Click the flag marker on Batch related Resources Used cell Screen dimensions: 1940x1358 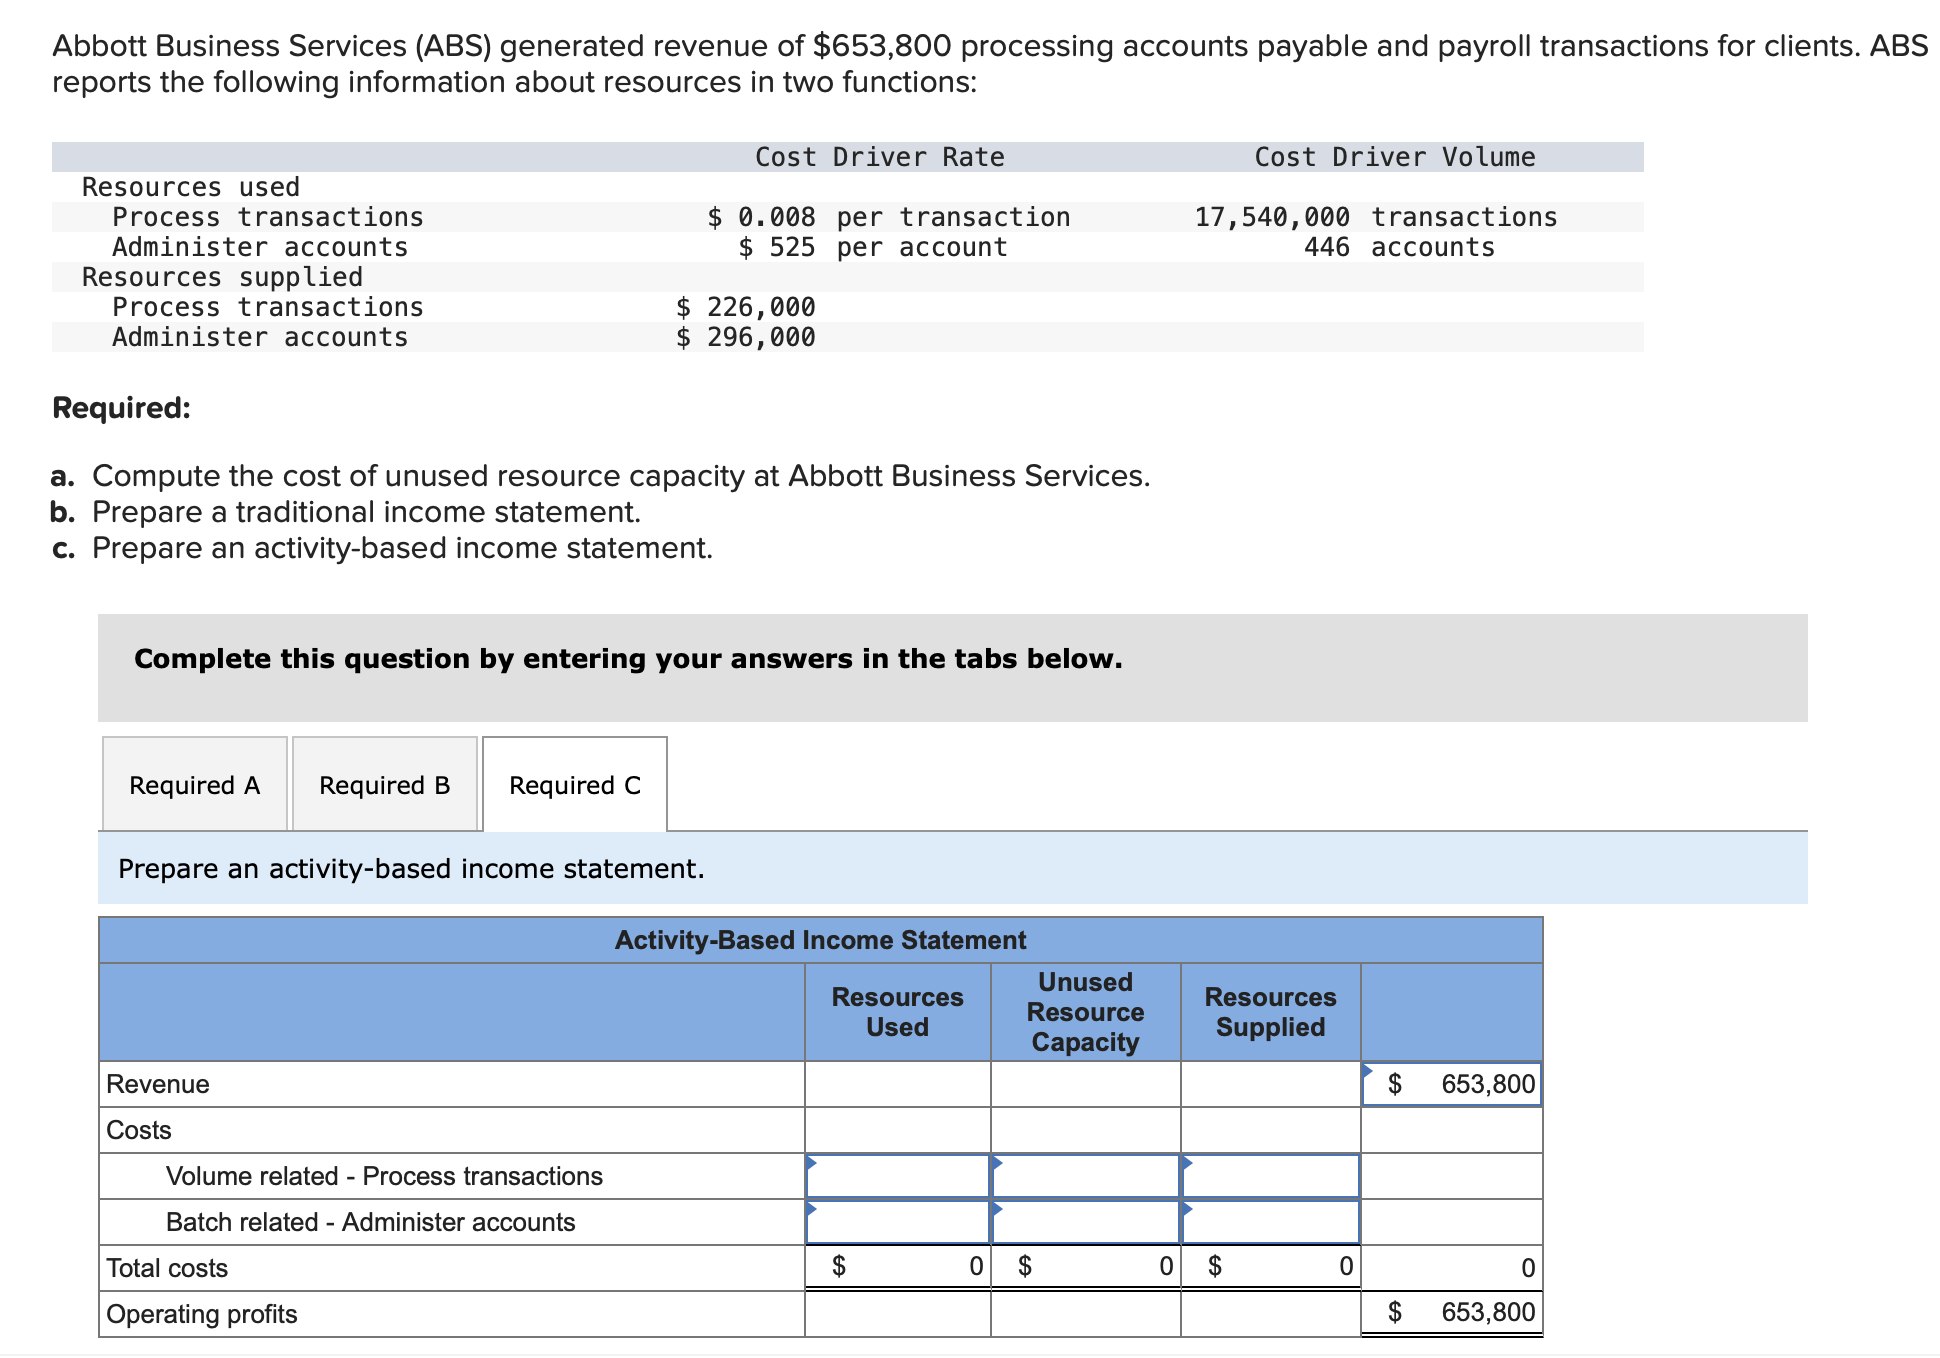tap(813, 1210)
